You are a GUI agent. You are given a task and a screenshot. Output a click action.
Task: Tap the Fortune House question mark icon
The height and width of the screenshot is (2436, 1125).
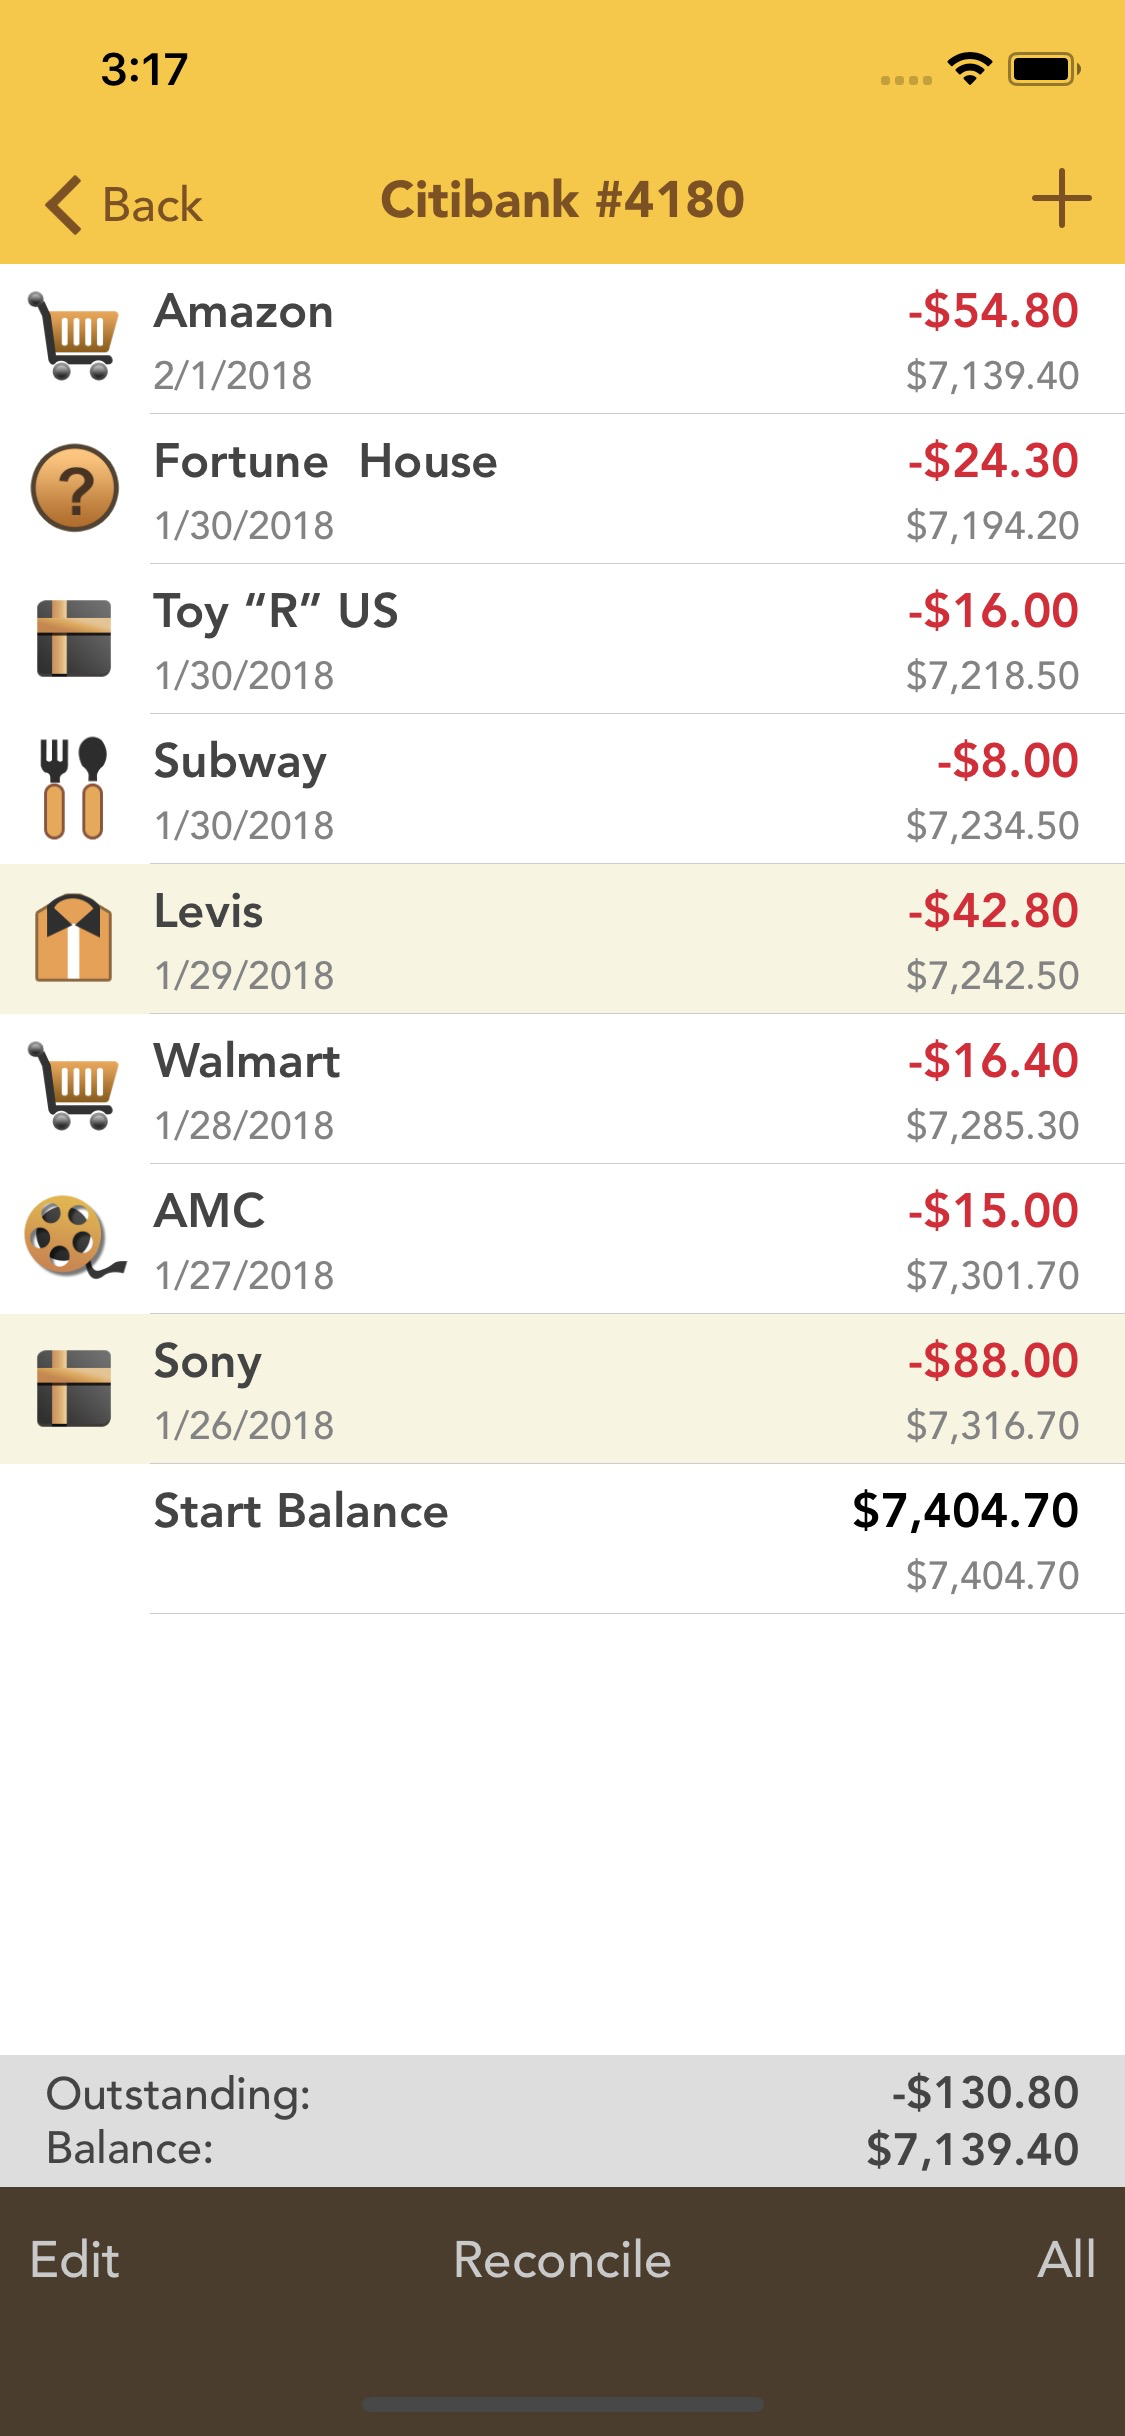[x=74, y=488]
